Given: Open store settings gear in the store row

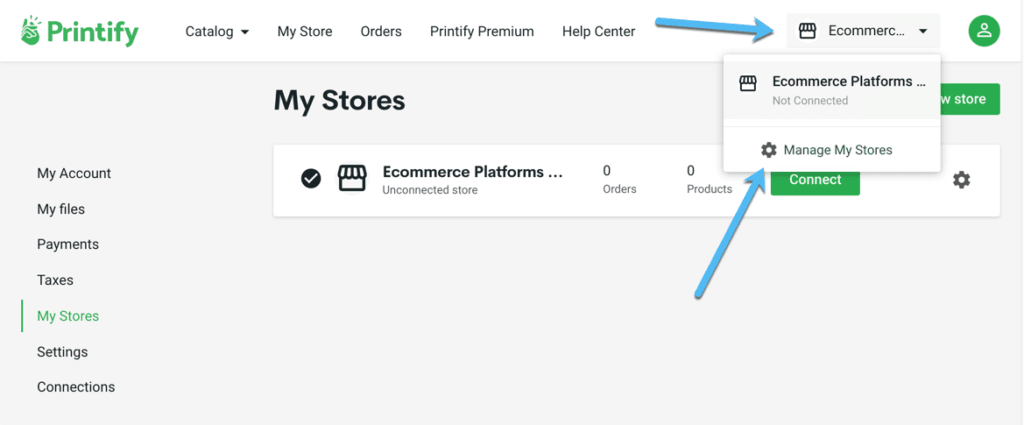Looking at the screenshot, I should click(961, 180).
